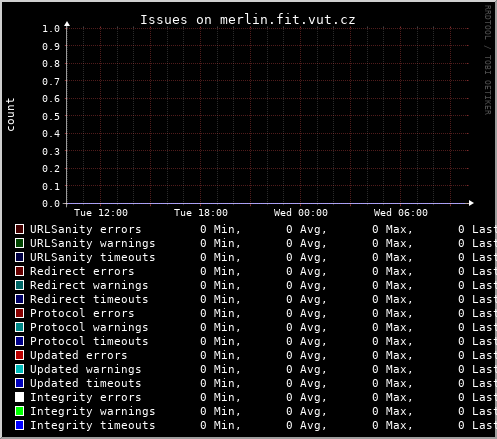This screenshot has width=497, height=439.
Task: Click the Updated errors bright red swatch
Action: (20, 355)
